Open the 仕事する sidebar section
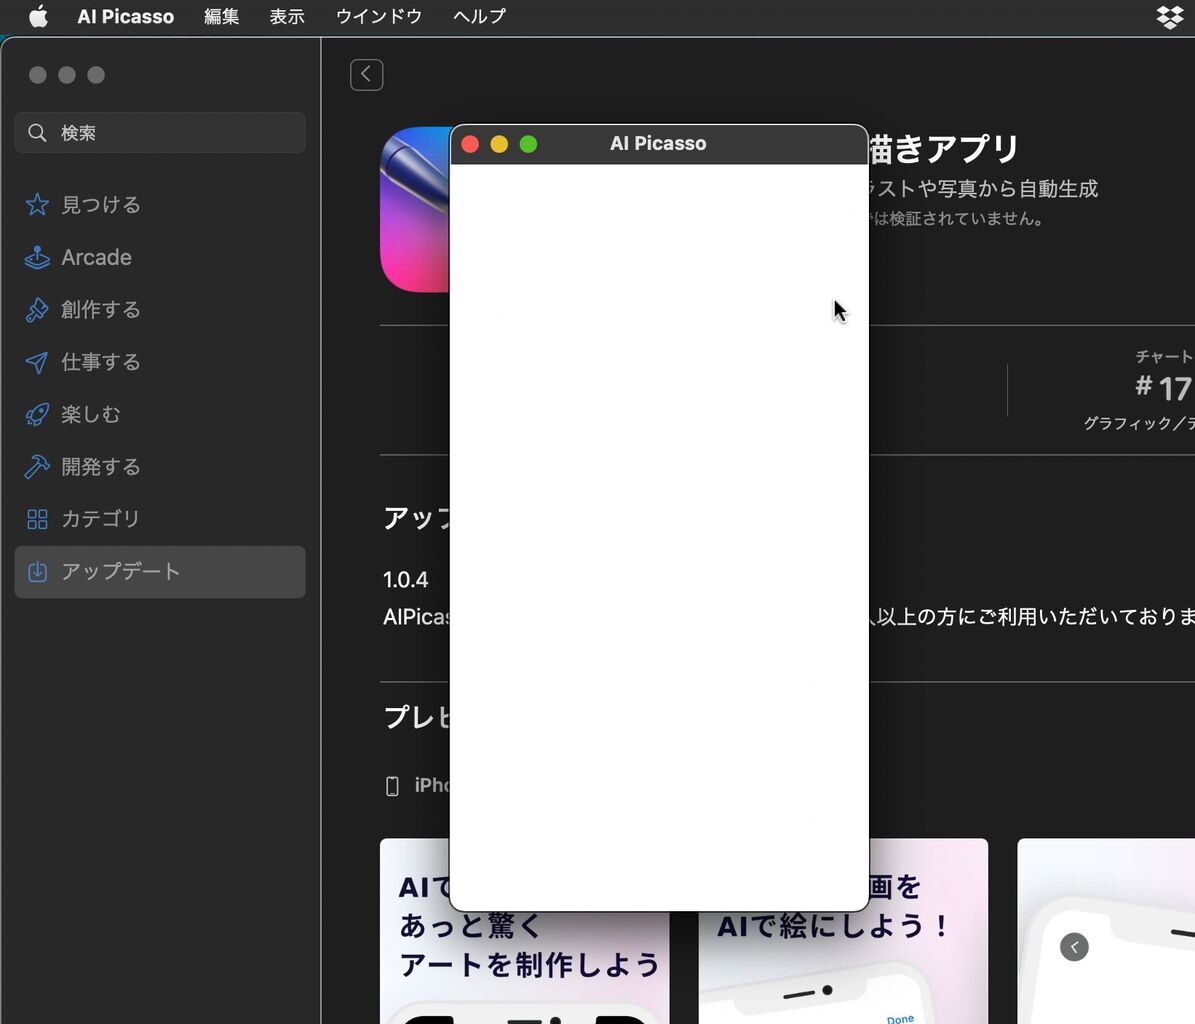This screenshot has width=1195, height=1024. tap(160, 362)
